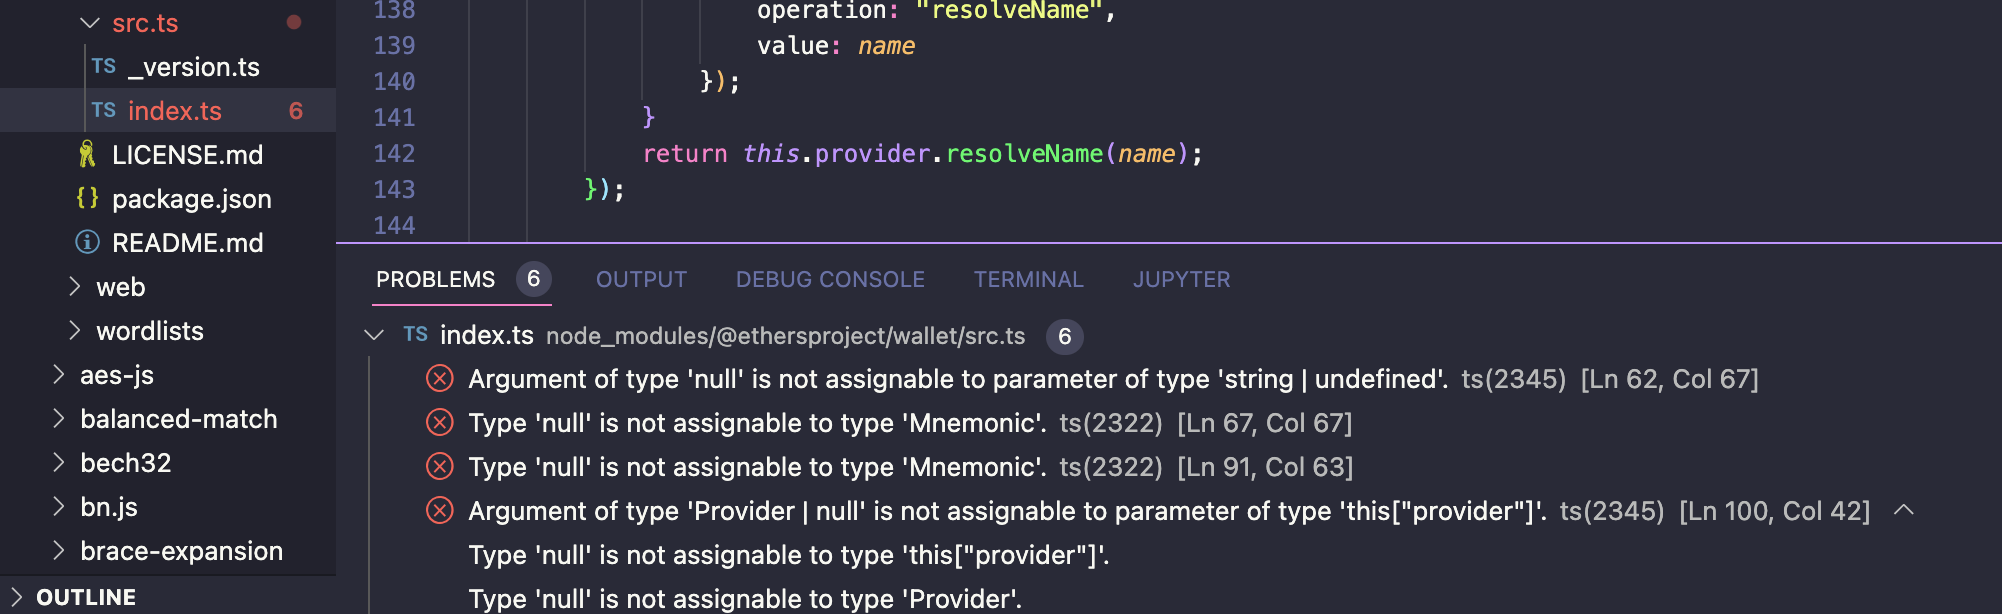Open the JUPYTER tab
This screenshot has height=614, width=2002.
point(1181,279)
